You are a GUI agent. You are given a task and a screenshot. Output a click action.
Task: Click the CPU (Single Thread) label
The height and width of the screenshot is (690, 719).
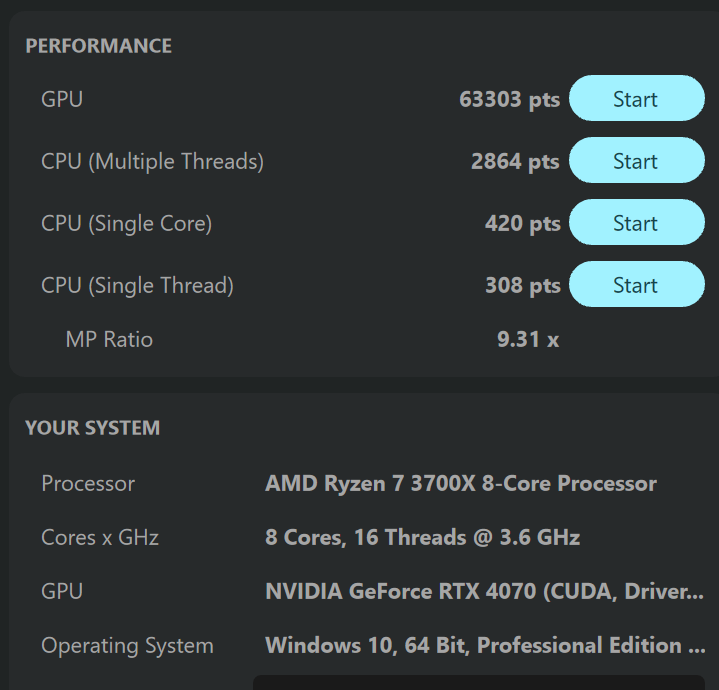point(137,286)
